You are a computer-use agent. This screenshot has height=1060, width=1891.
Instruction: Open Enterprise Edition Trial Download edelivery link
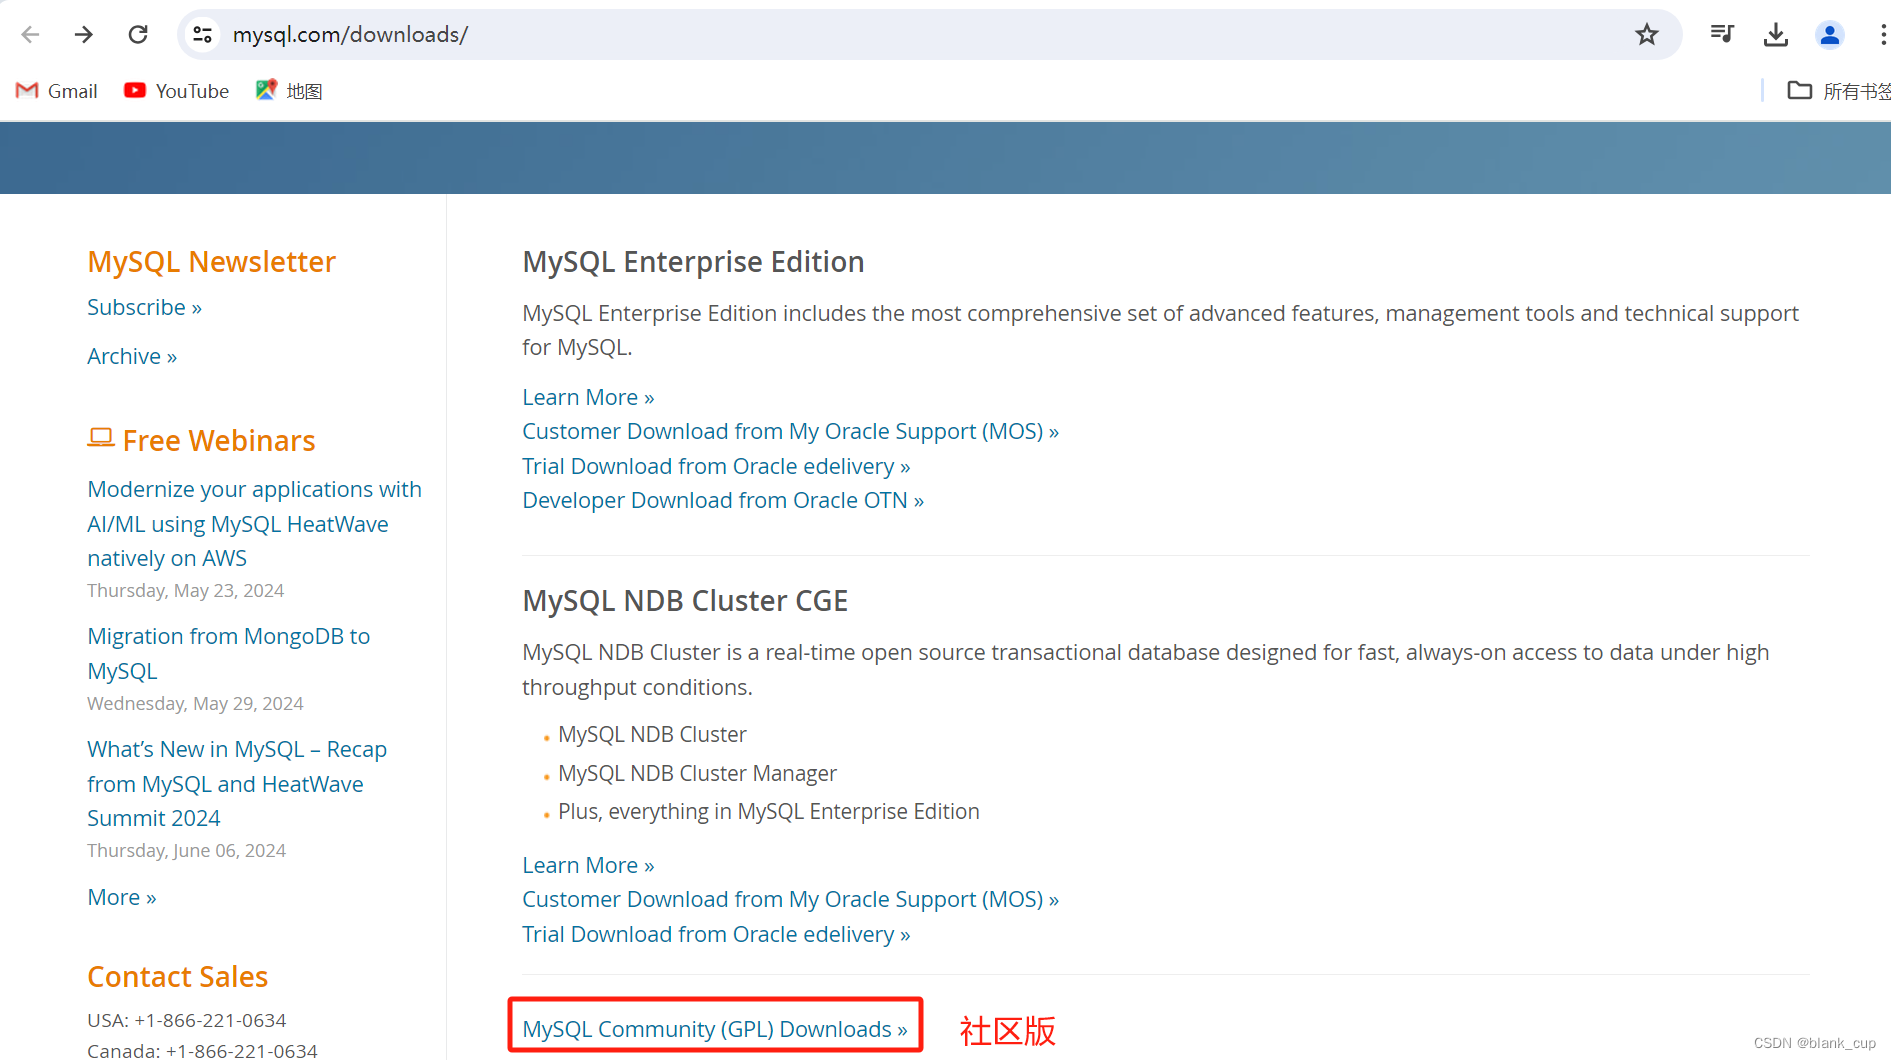(716, 466)
